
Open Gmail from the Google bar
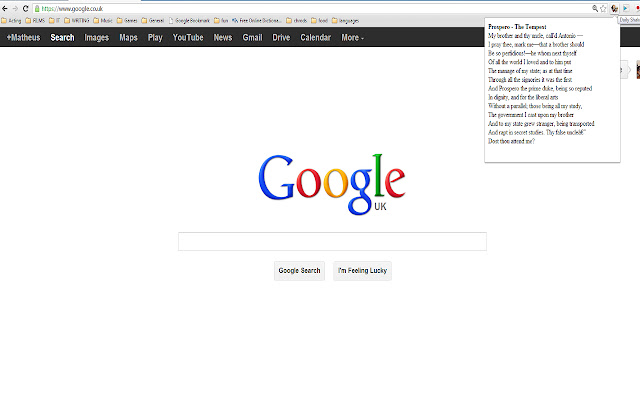[252, 38]
